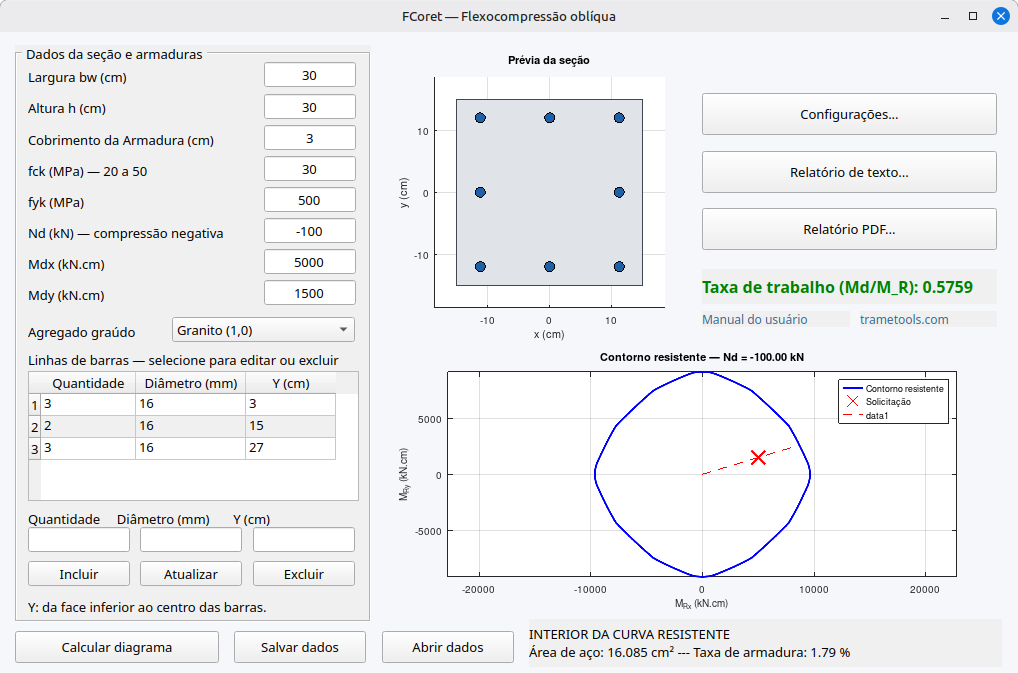Generate the Relatório de texto
1018x673 pixels.
[849, 172]
